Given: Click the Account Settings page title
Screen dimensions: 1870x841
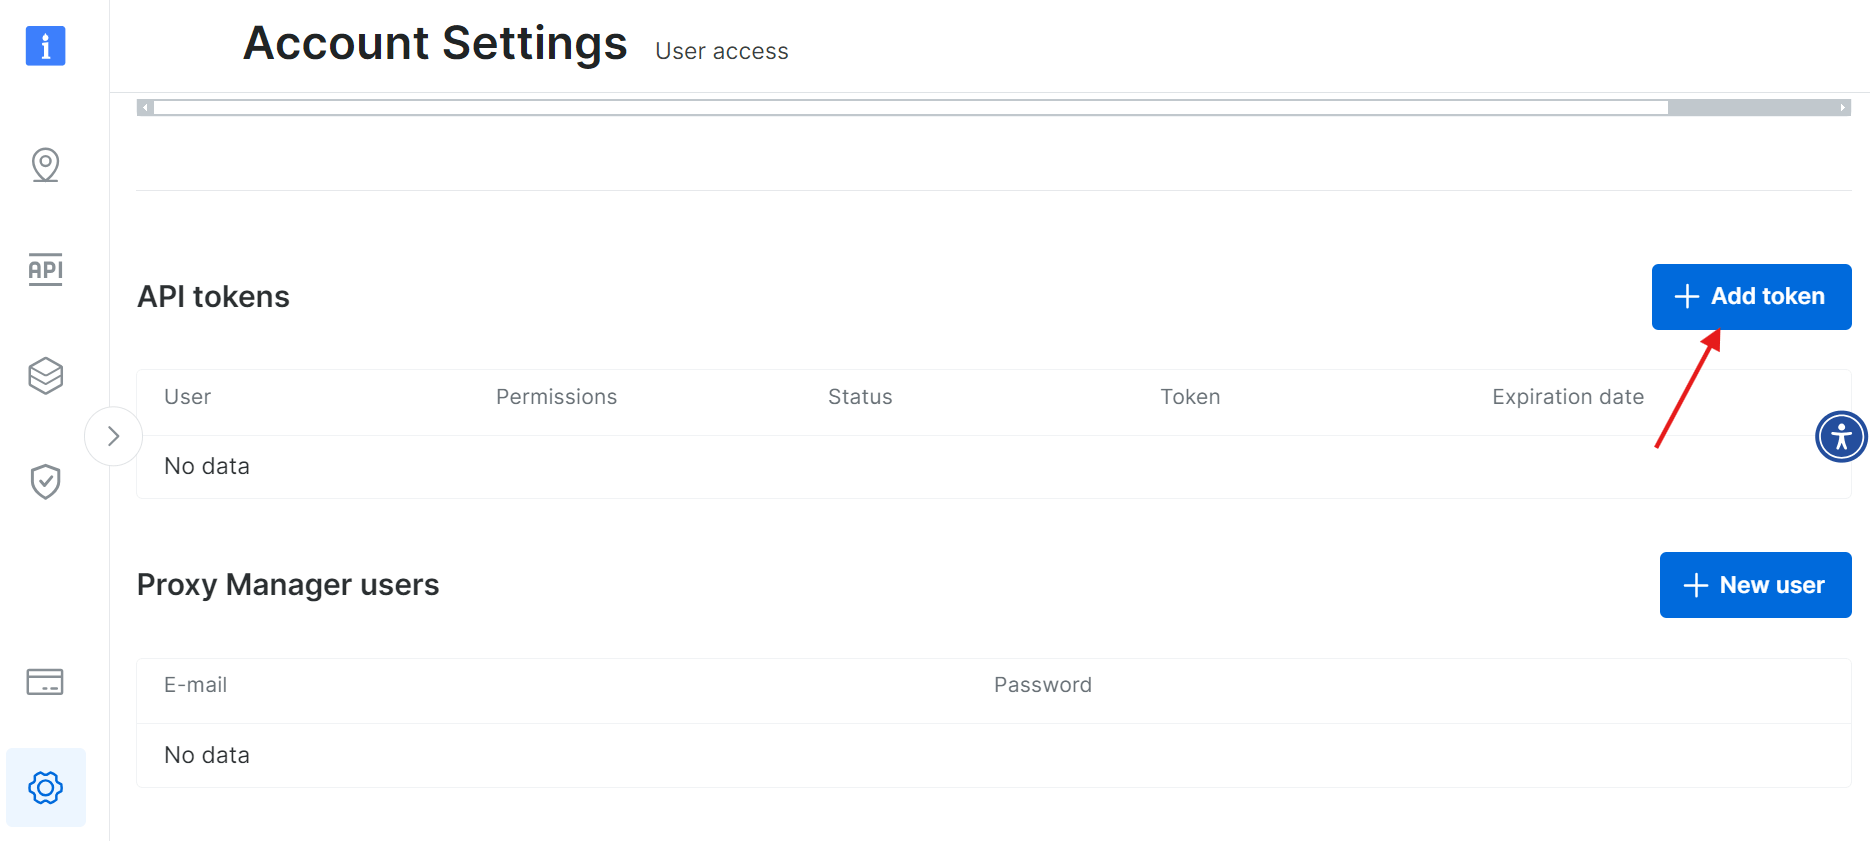Looking at the screenshot, I should coord(435,42).
